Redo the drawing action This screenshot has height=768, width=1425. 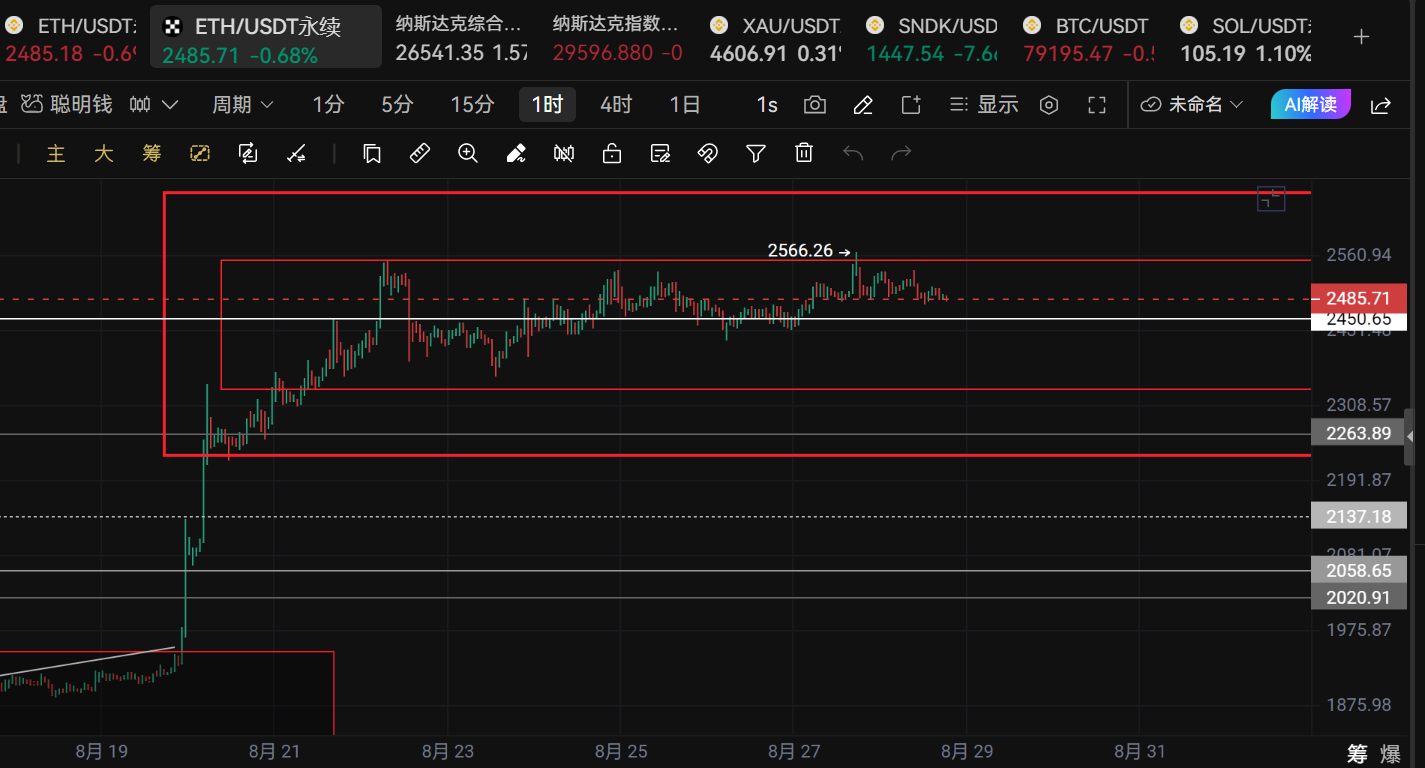(901, 153)
